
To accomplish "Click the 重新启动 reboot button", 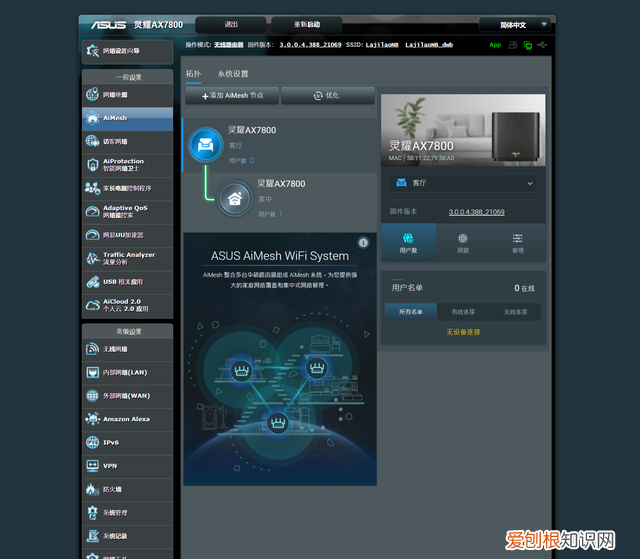I will [306, 24].
